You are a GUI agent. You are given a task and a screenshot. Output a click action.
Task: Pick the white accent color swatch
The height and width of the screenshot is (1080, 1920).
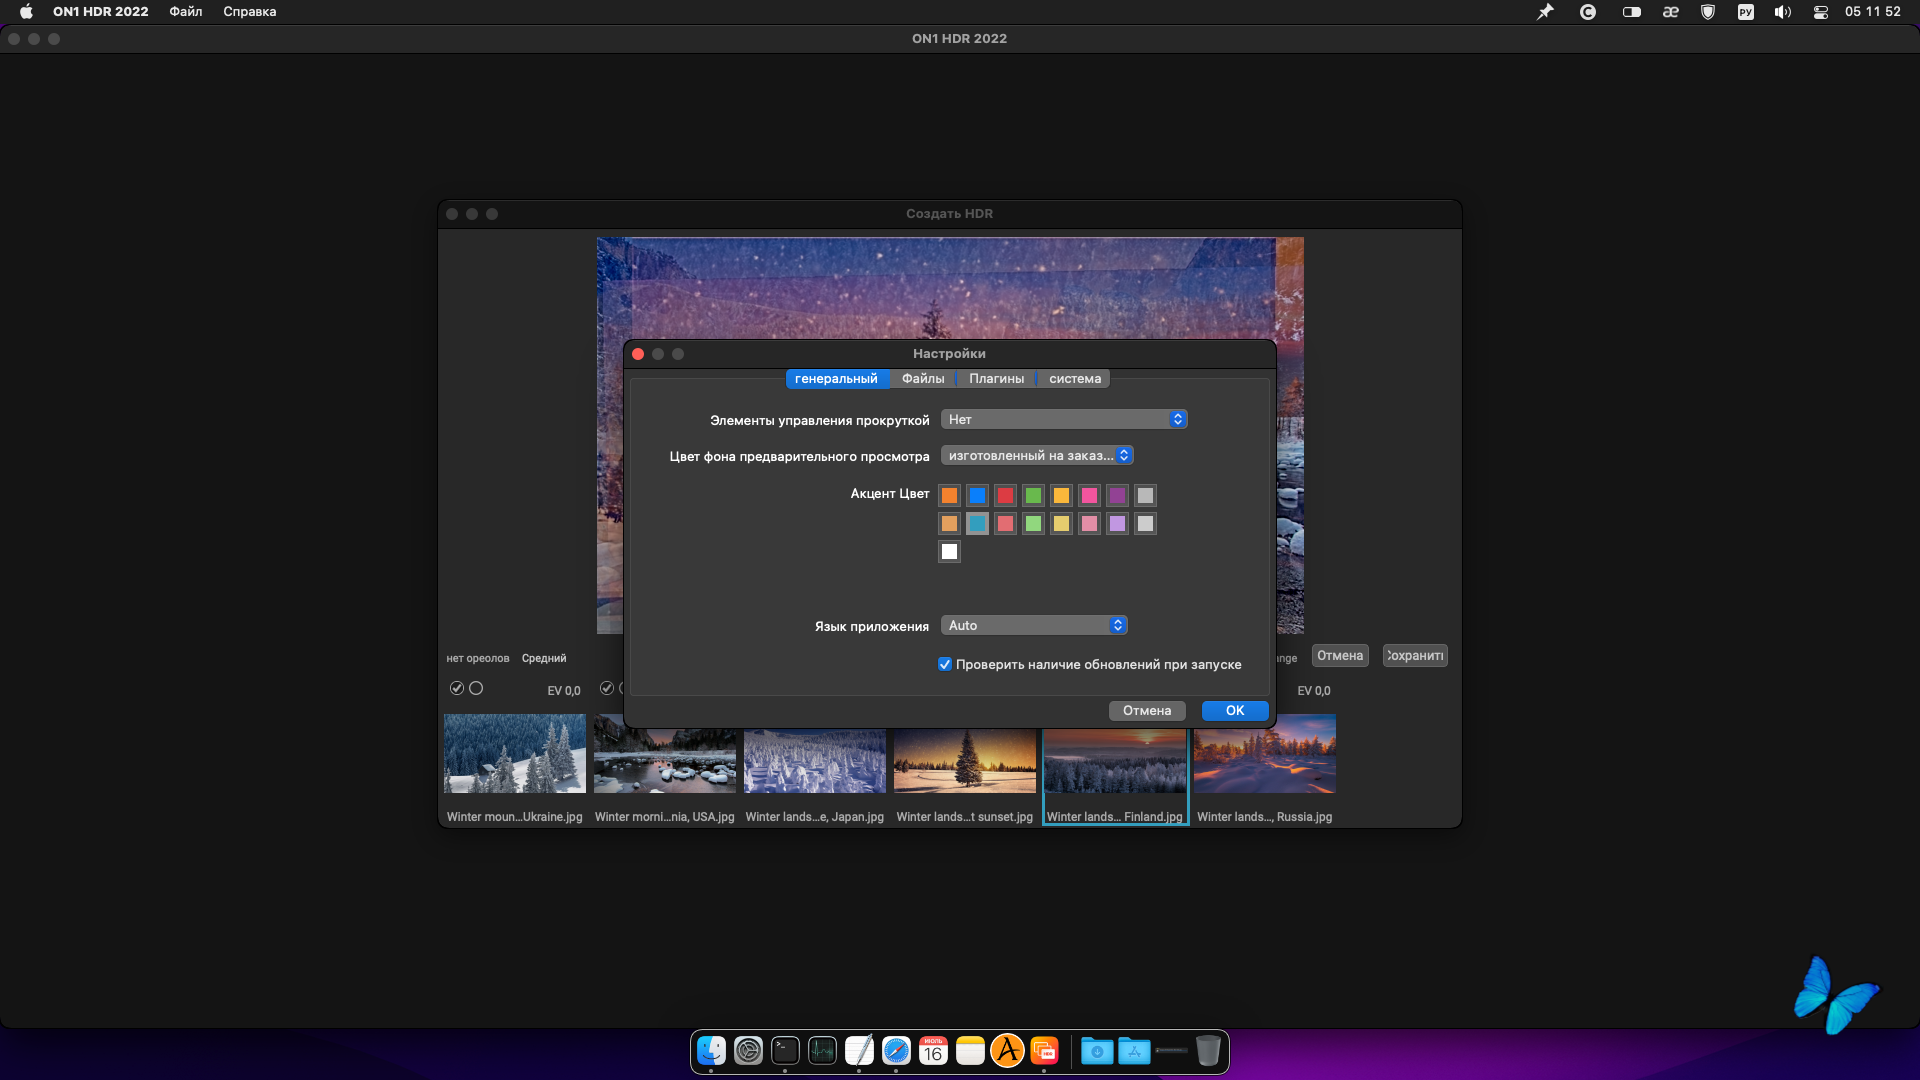949,551
